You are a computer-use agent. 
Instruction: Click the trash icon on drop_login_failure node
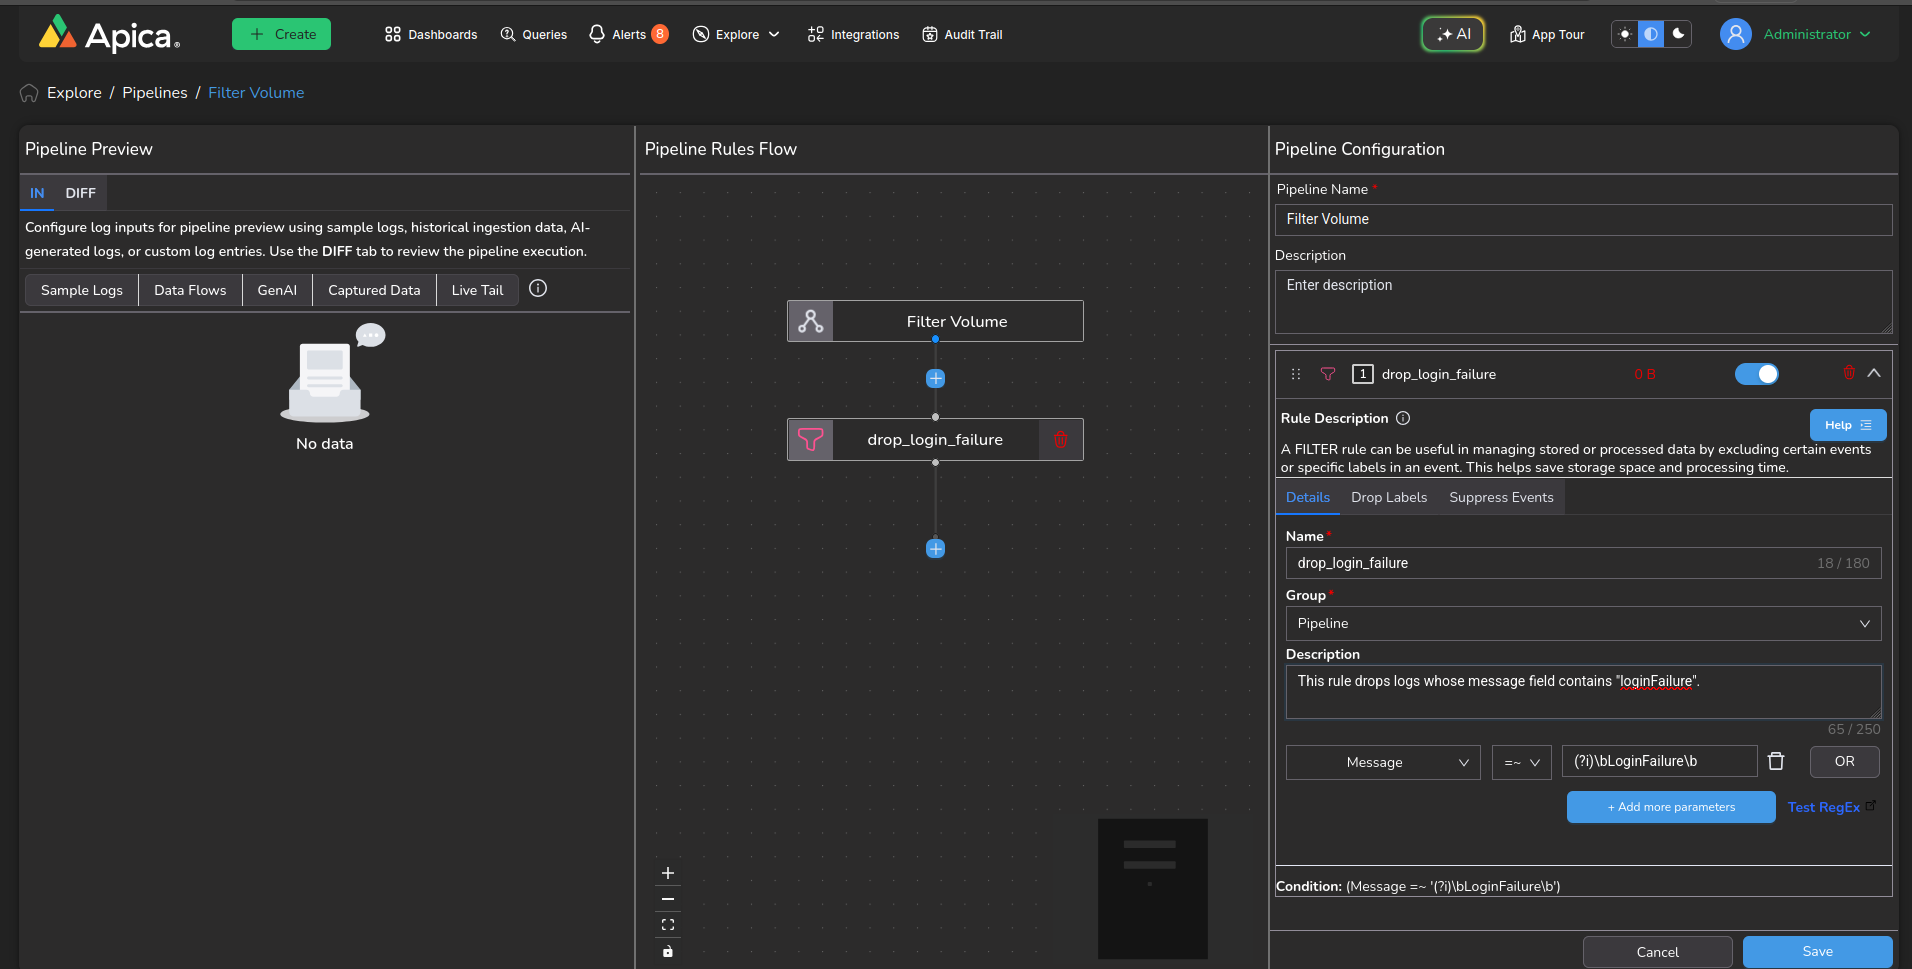click(1060, 440)
